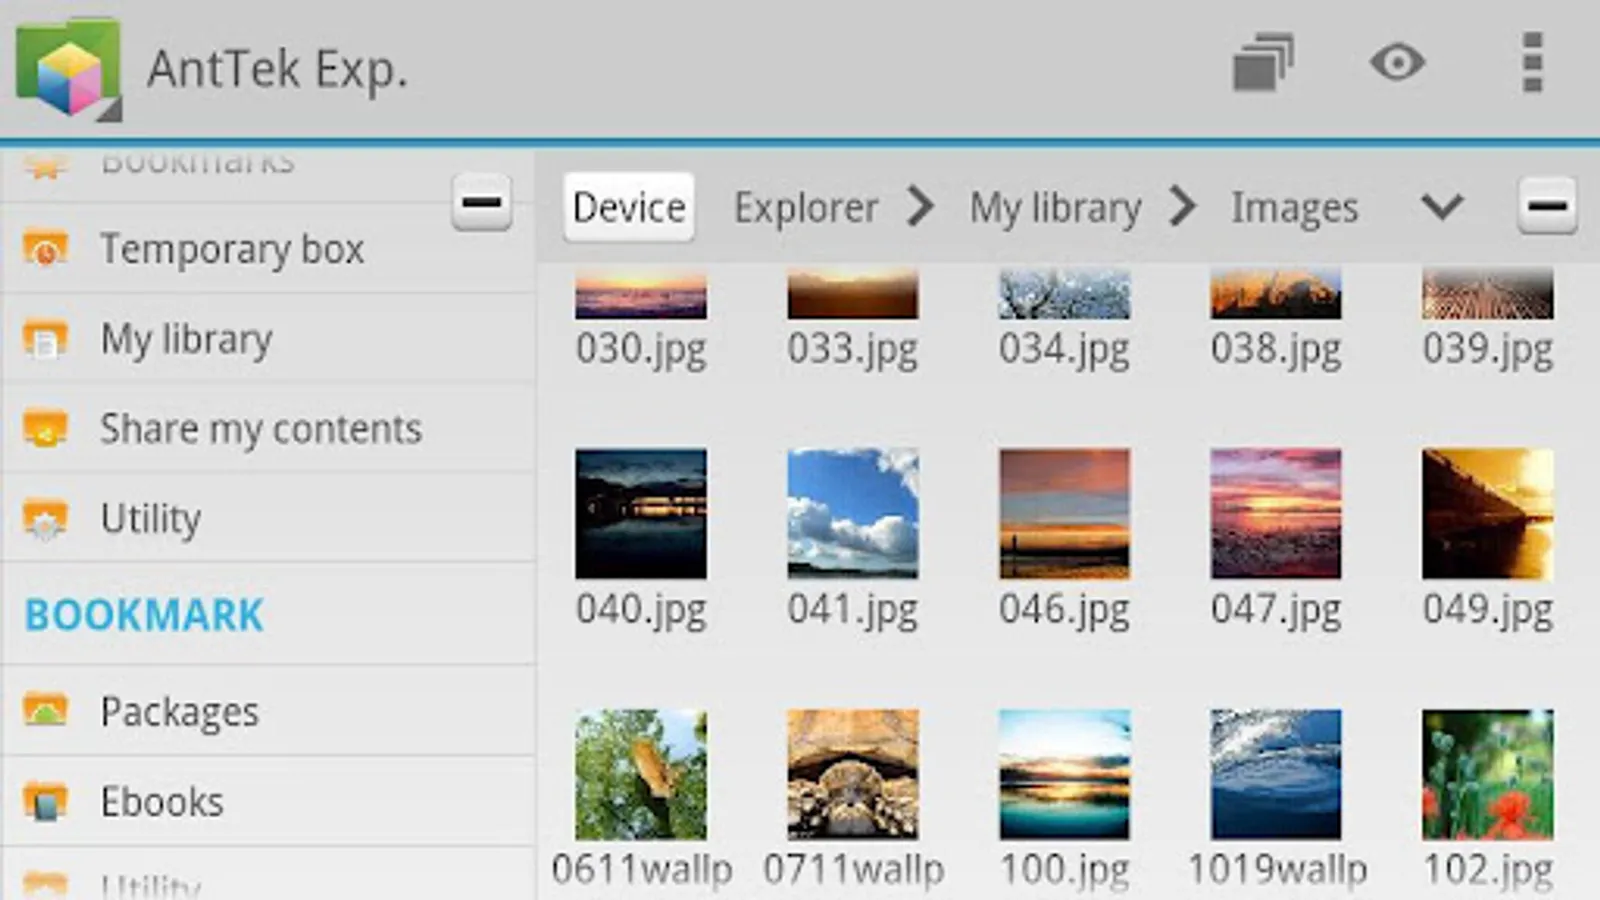Open the 034.jpg image file
The height and width of the screenshot is (900, 1600).
click(x=1064, y=320)
